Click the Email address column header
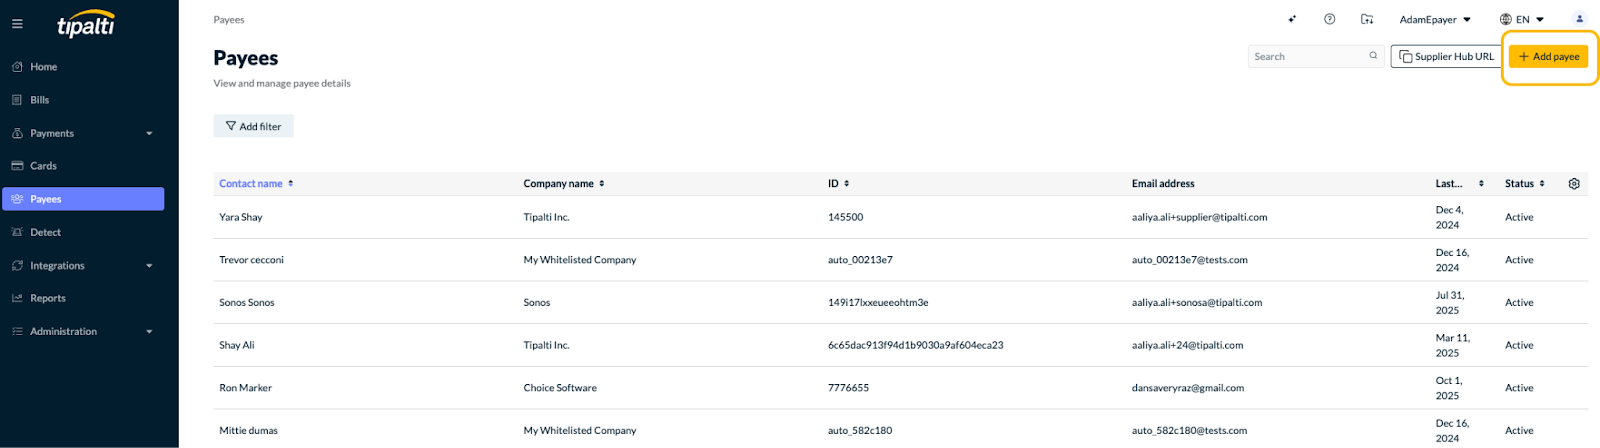1600x448 pixels. click(1163, 184)
